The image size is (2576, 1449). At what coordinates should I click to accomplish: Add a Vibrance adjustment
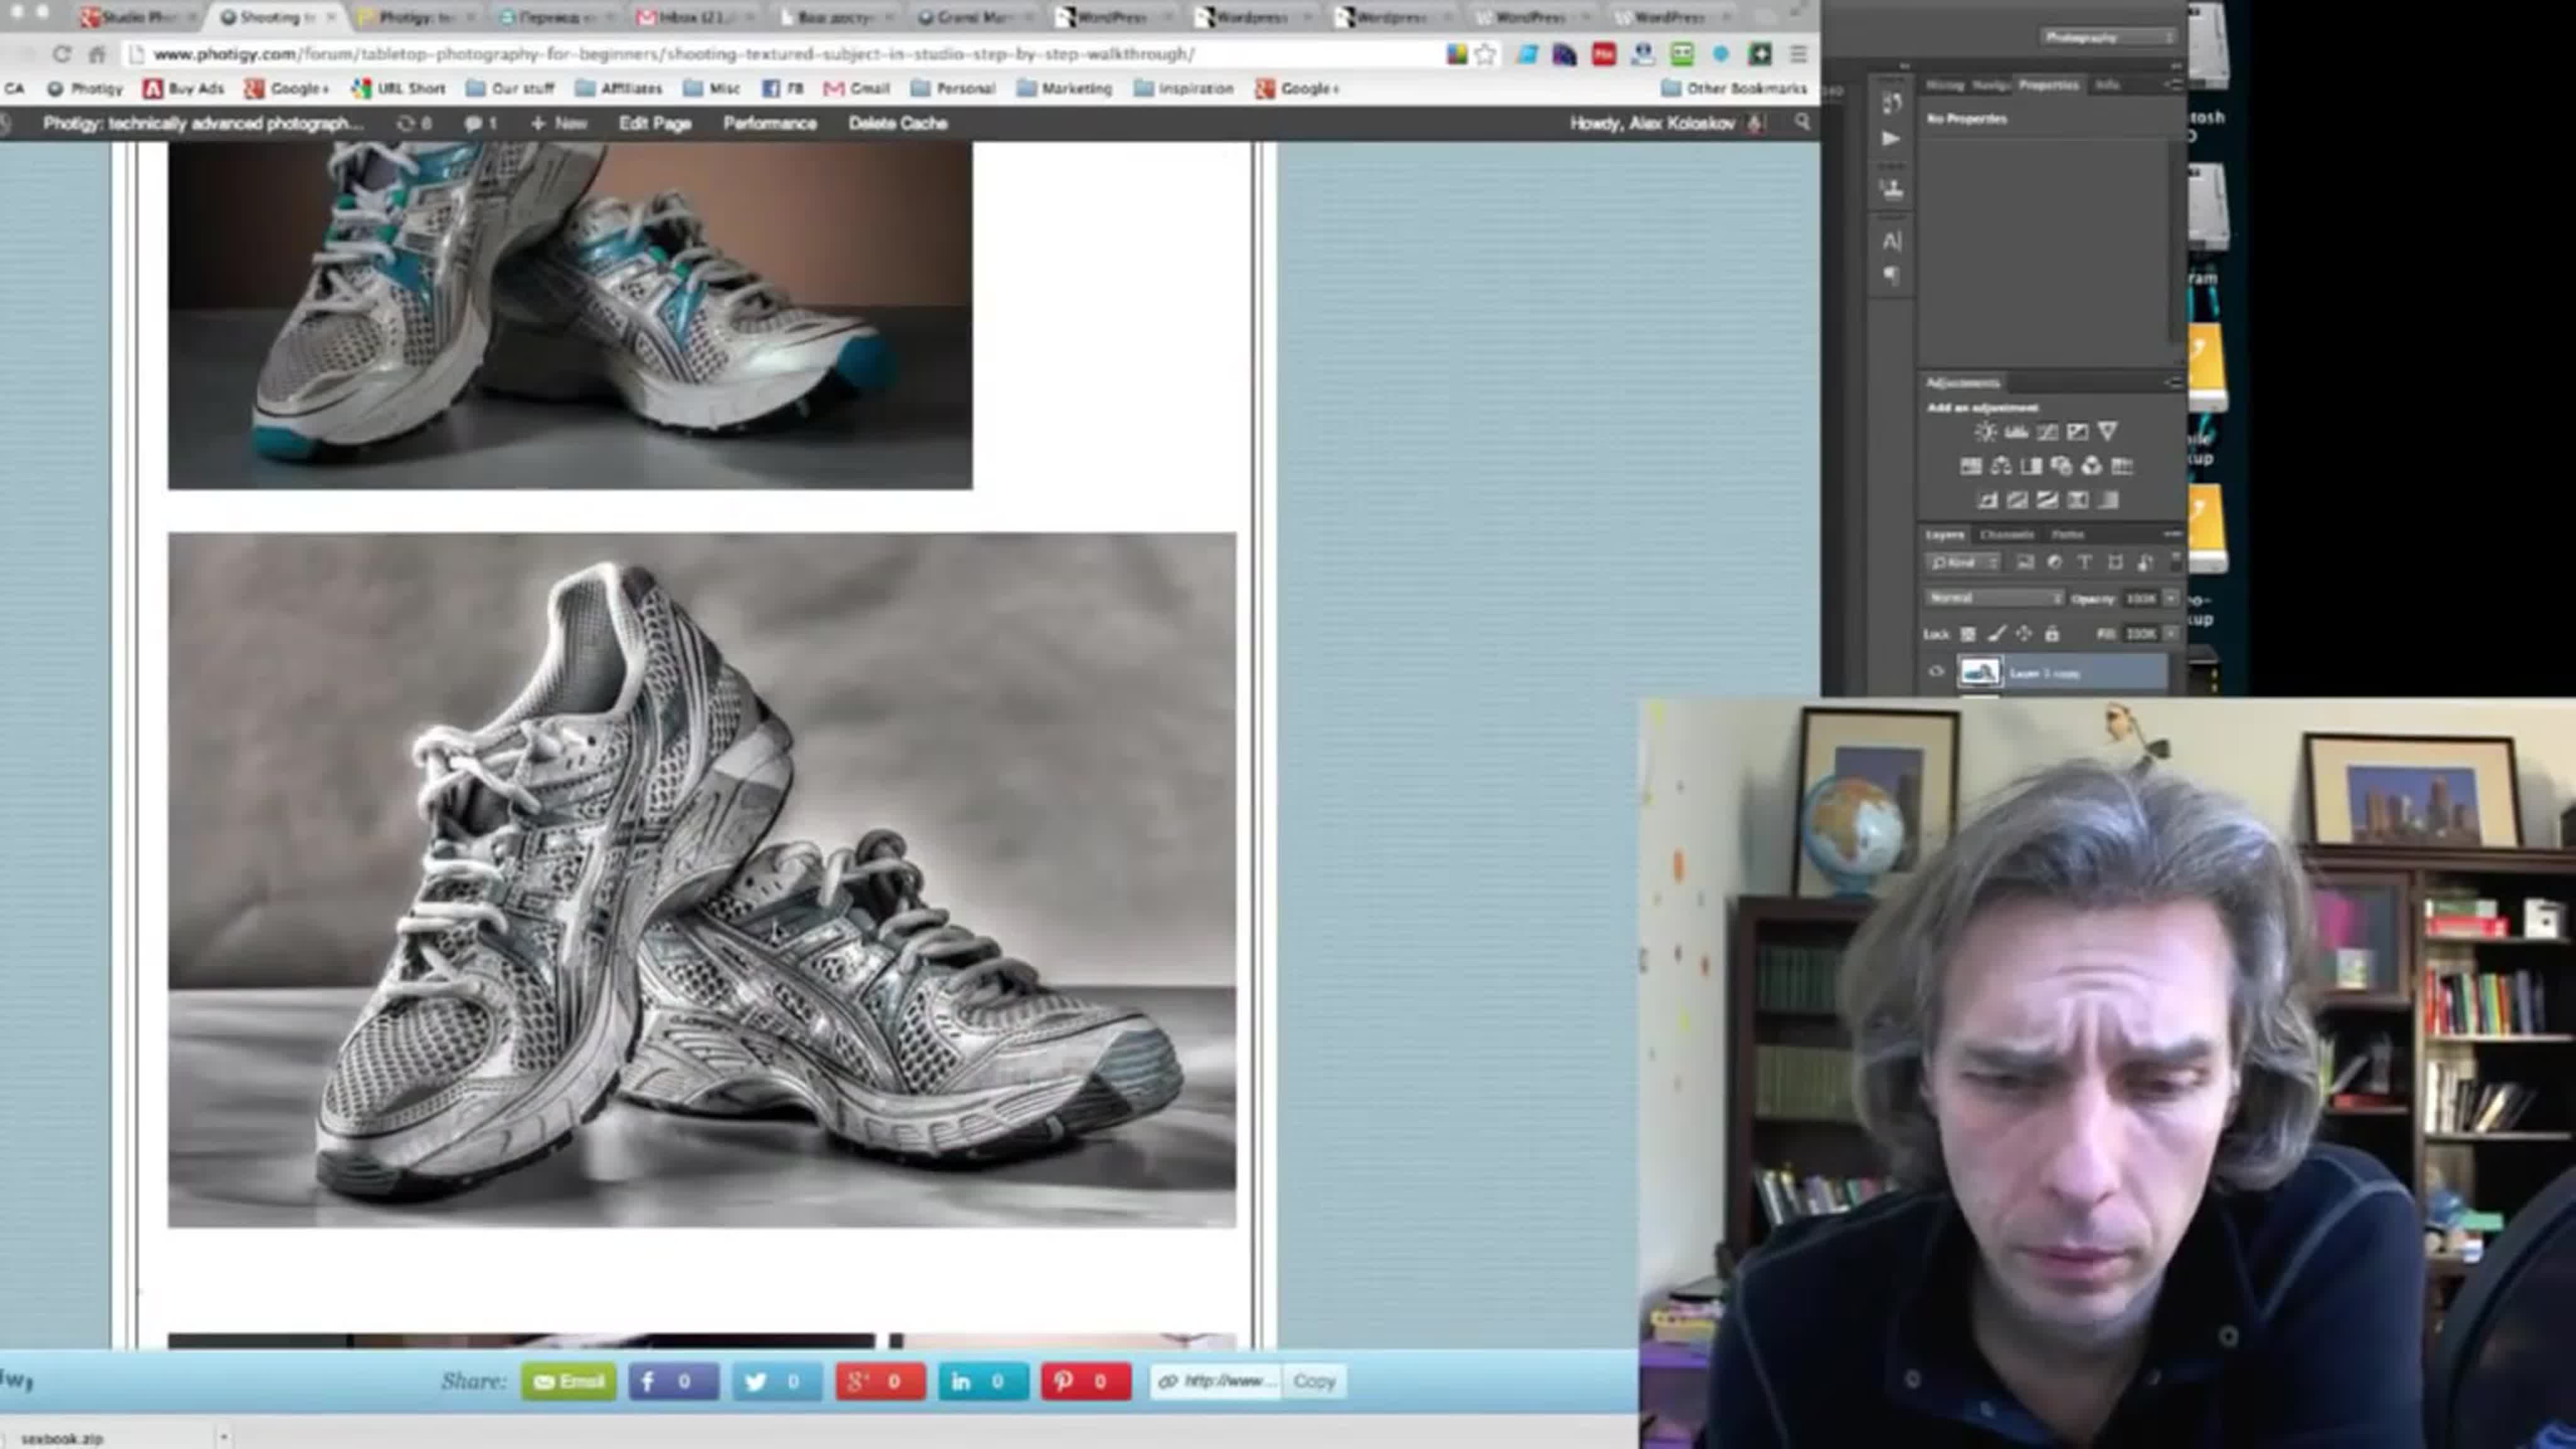coord(2107,432)
